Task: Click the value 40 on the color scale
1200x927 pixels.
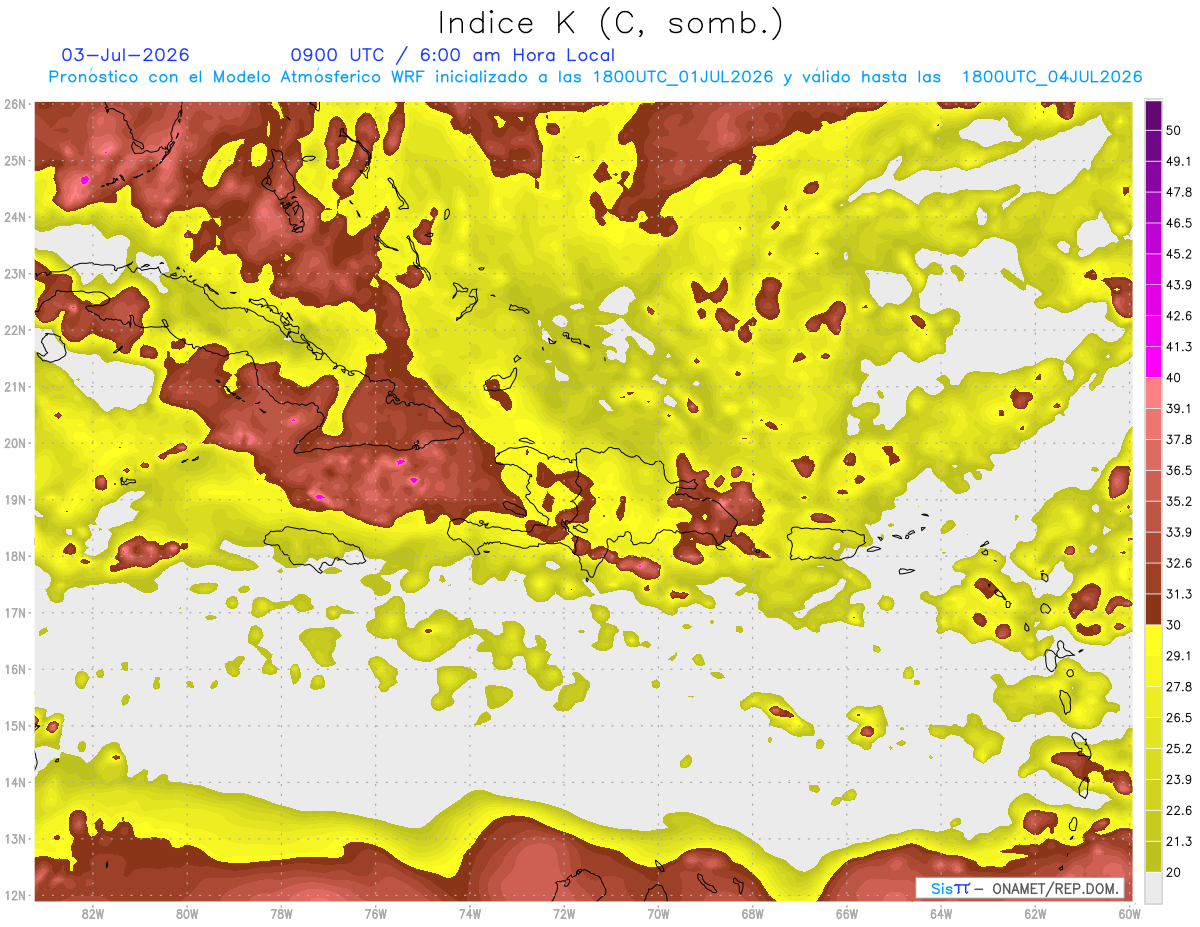Action: (1174, 378)
